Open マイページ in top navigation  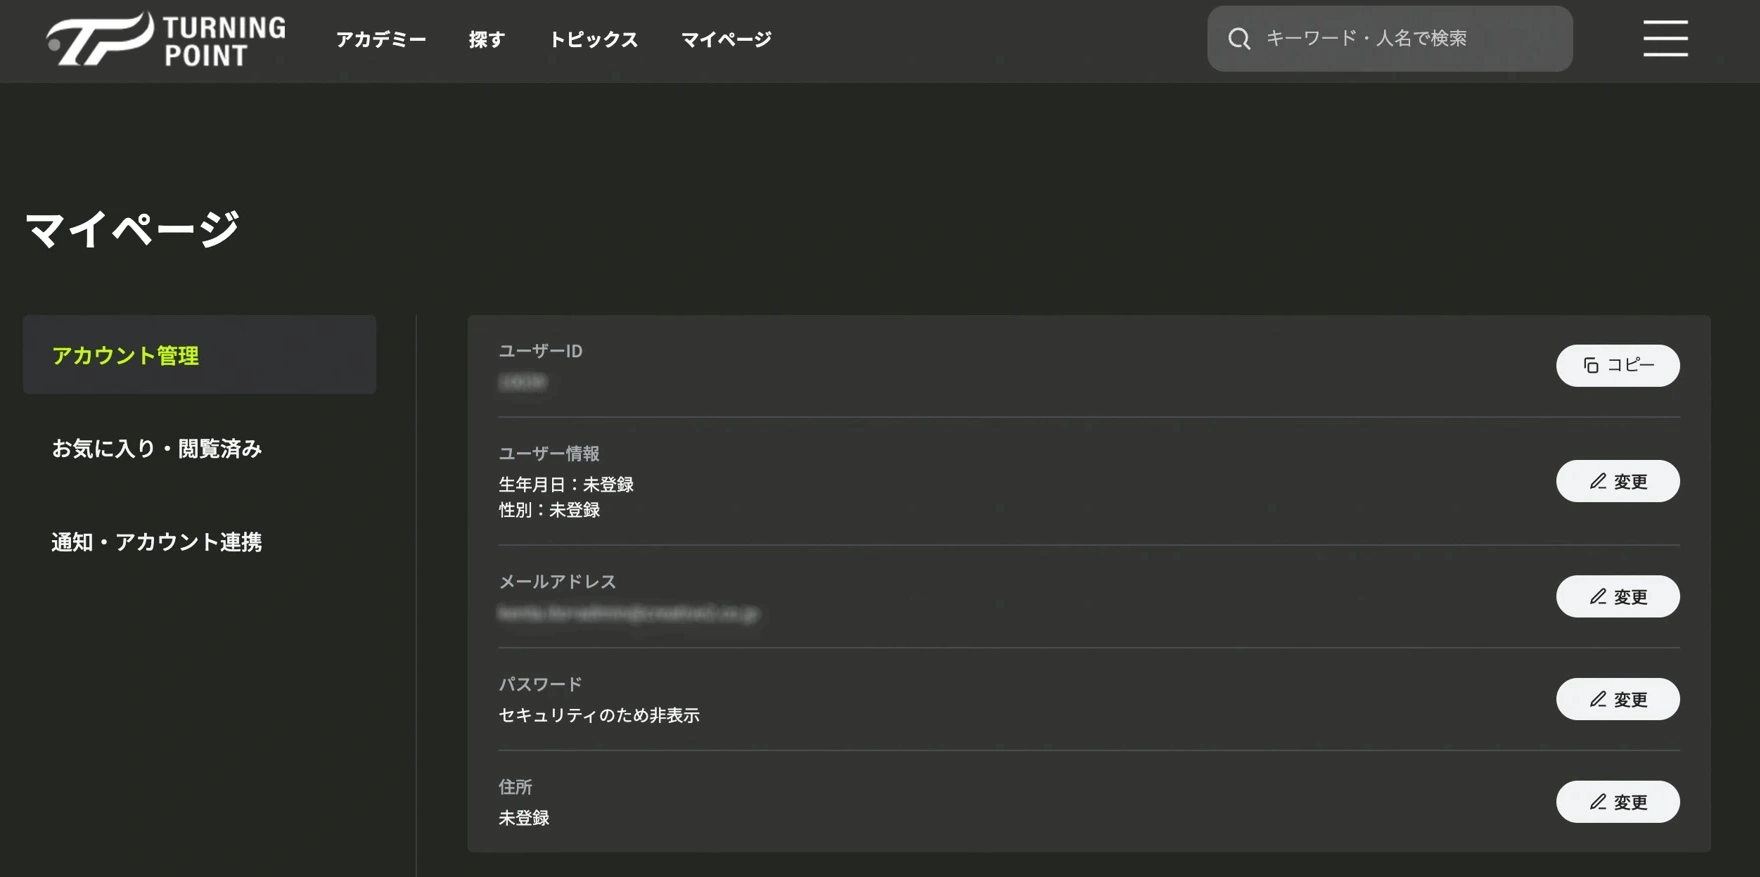726,39
